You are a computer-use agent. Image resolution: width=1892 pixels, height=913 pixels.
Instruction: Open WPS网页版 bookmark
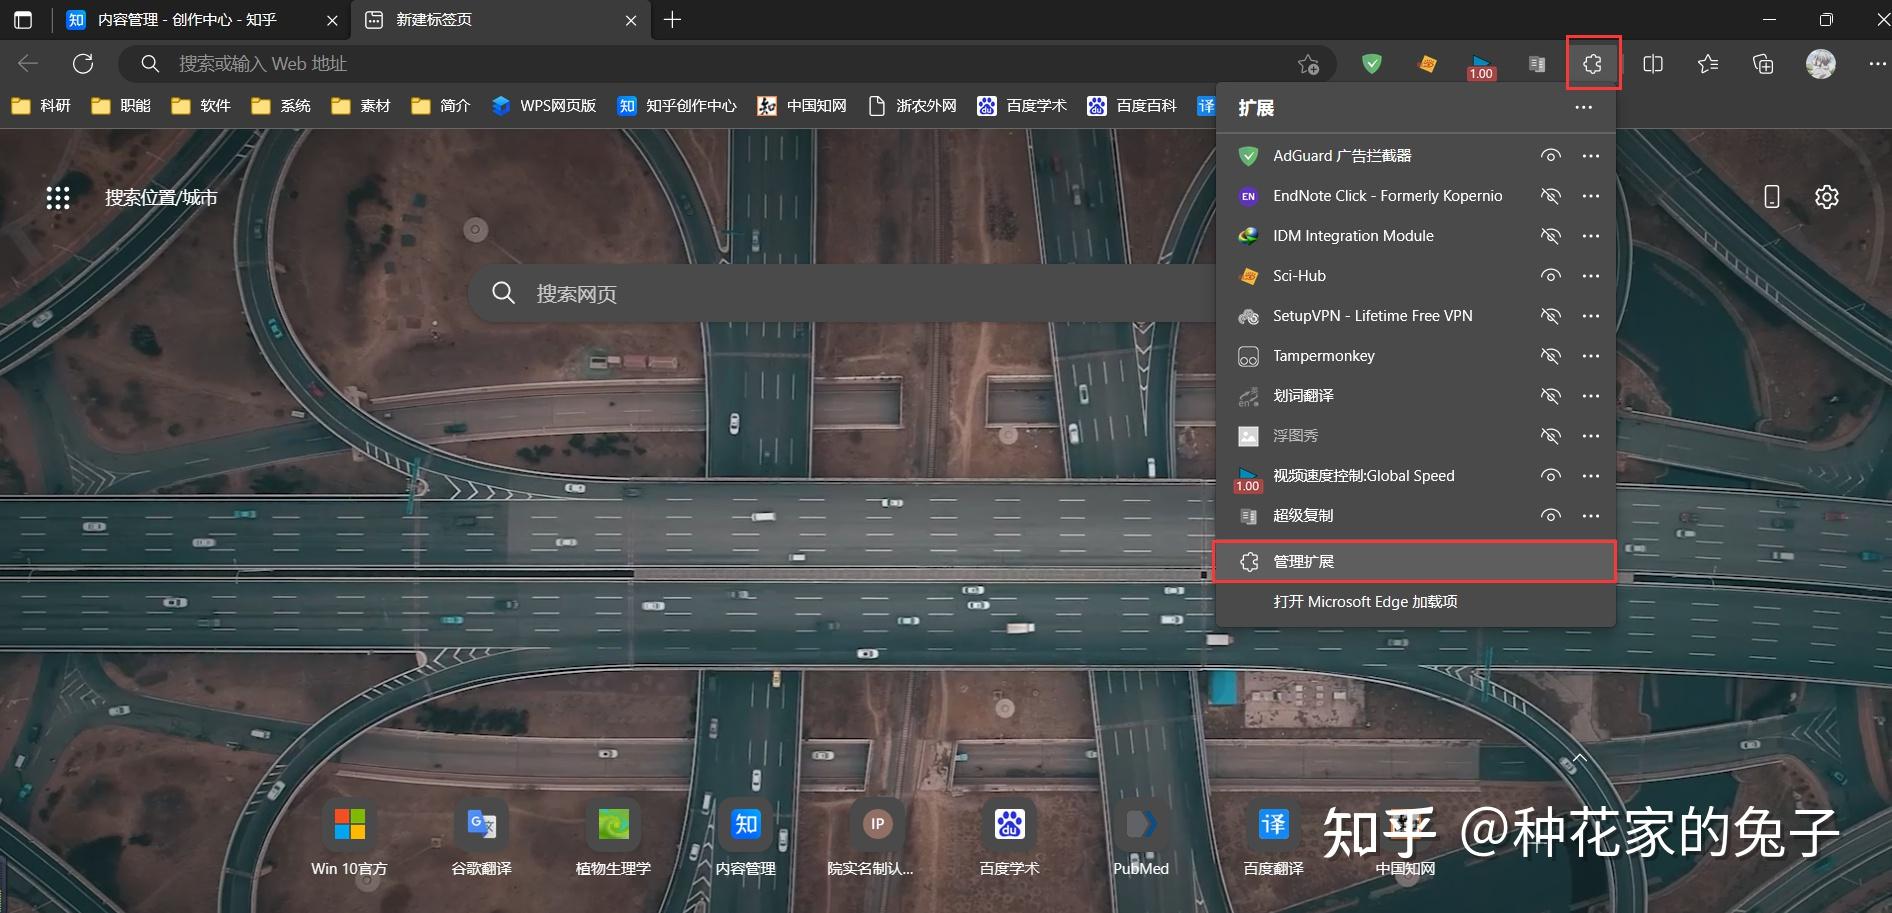[x=544, y=106]
